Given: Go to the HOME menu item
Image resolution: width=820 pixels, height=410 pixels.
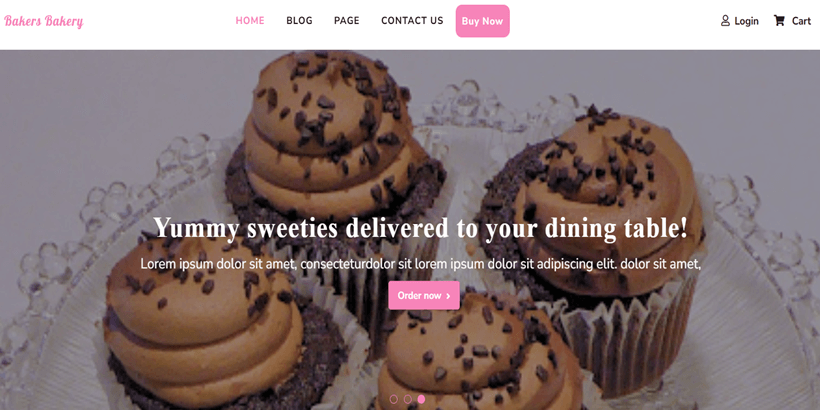Looking at the screenshot, I should 250,21.
